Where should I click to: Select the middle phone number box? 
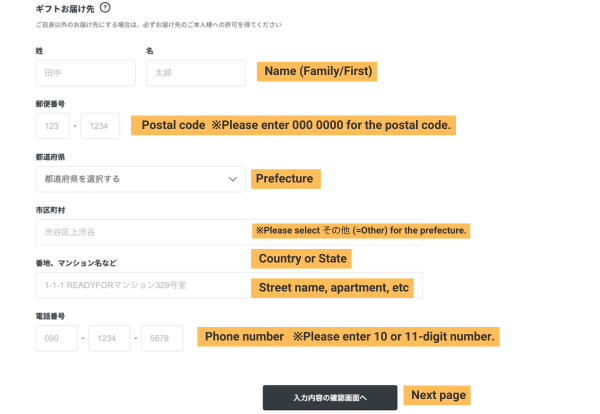(109, 338)
